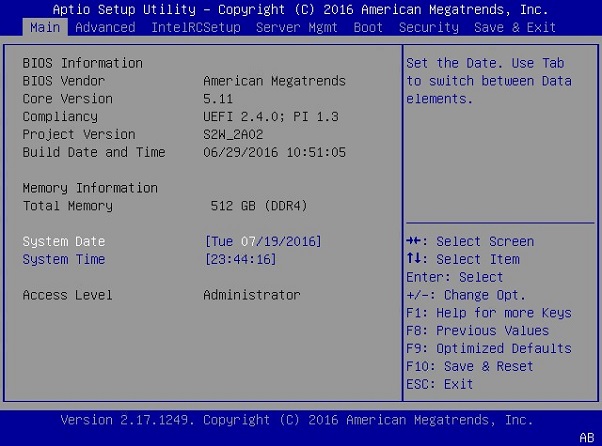The height and width of the screenshot is (446, 602).
Task: Choose F9: Optimized Defaults
Action: (x=488, y=349)
